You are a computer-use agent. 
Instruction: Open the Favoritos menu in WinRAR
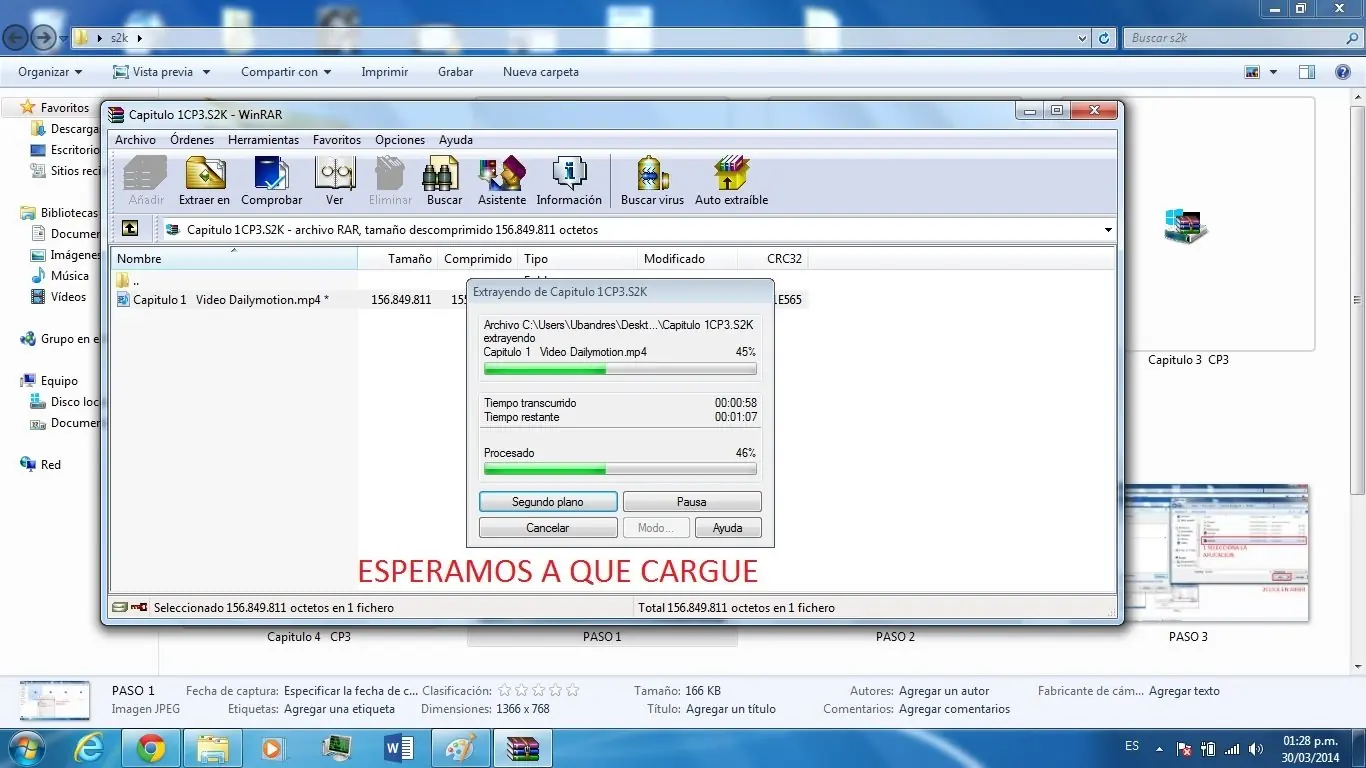click(x=337, y=140)
